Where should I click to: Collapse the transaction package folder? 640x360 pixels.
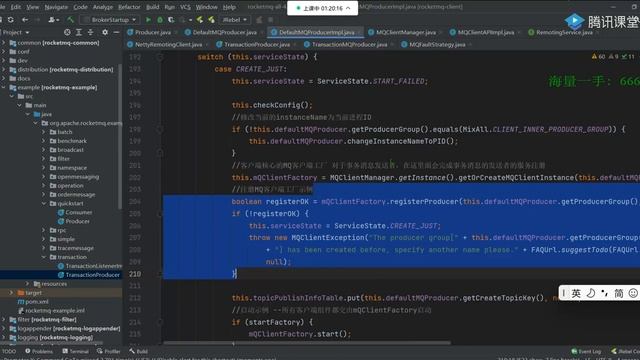click(x=44, y=257)
